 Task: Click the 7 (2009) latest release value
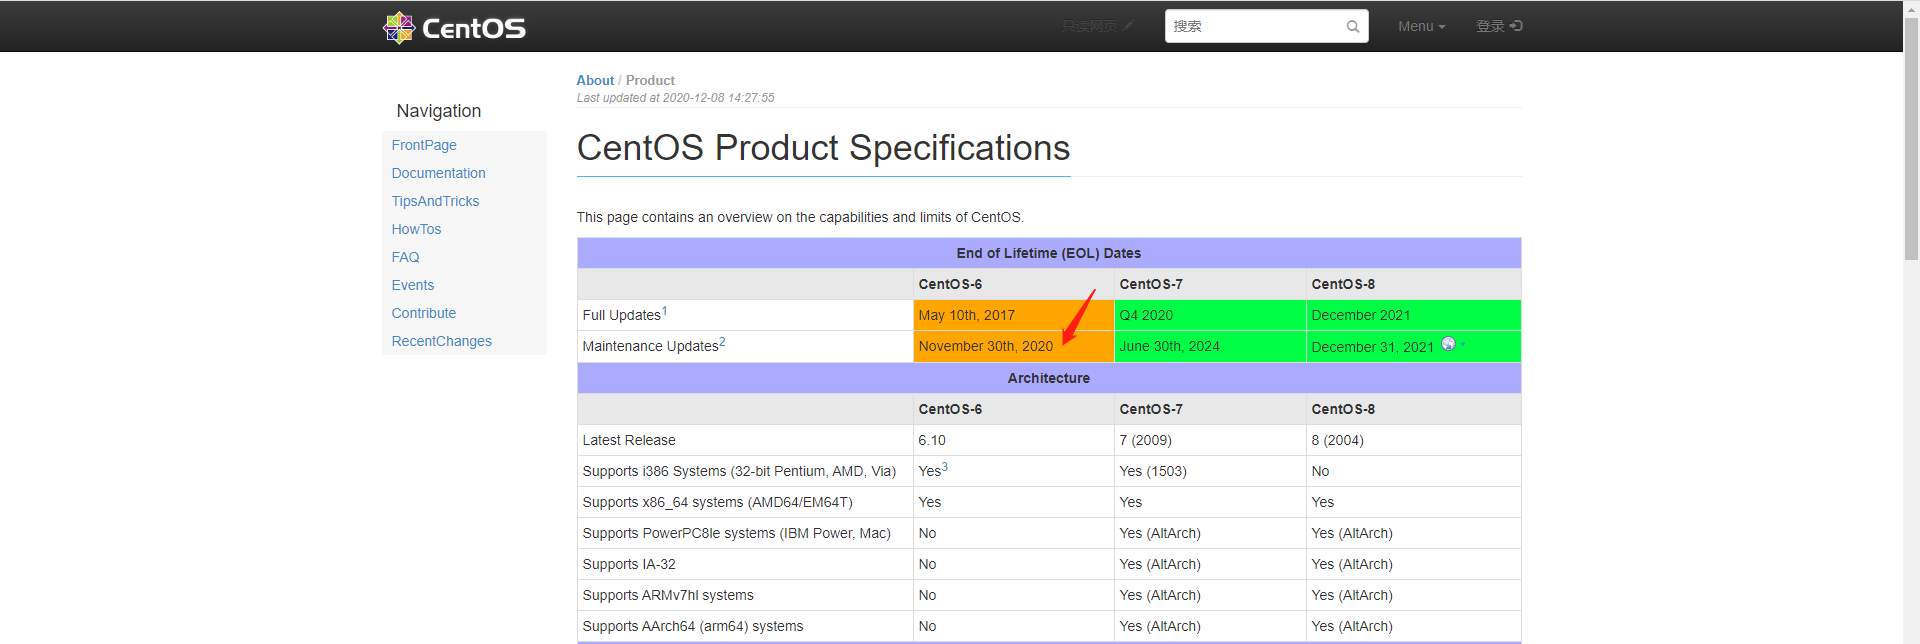1145,440
